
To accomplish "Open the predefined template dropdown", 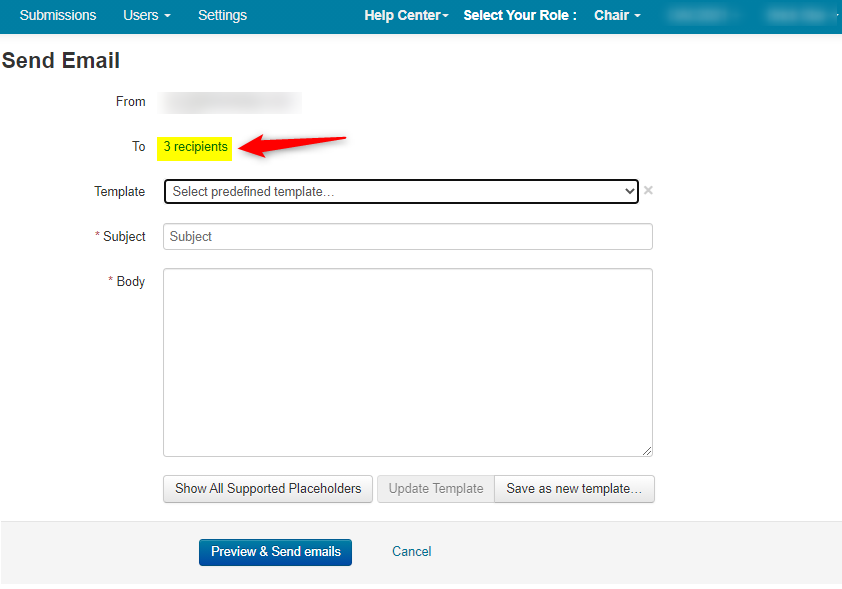I will point(401,192).
